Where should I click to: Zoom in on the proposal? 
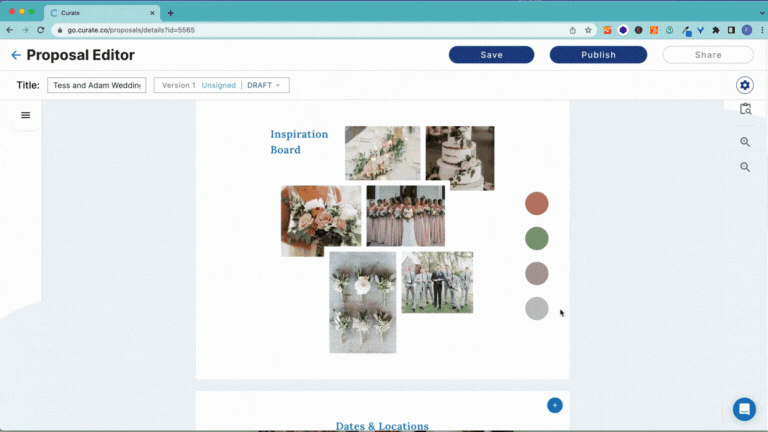[745, 142]
